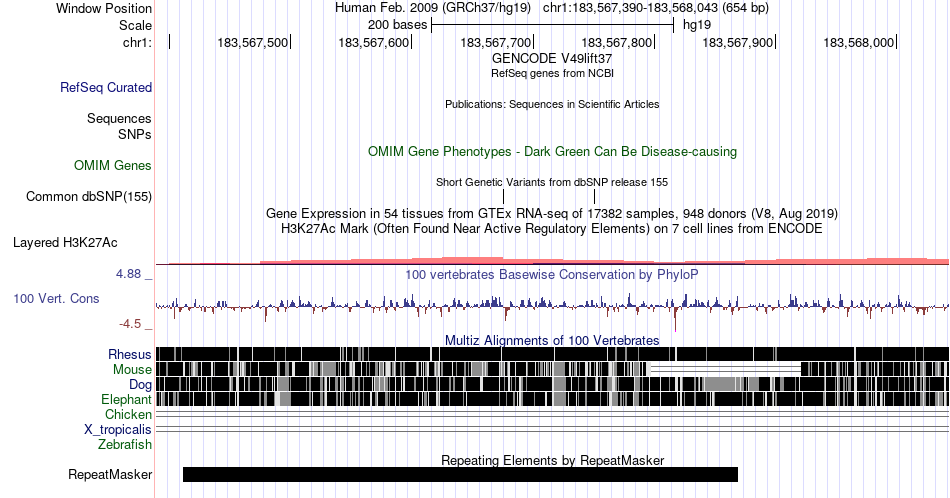950x498 pixels.
Task: Click 100 vertebrates Basewise Conservation by PhyloP title
Action: (x=552, y=274)
